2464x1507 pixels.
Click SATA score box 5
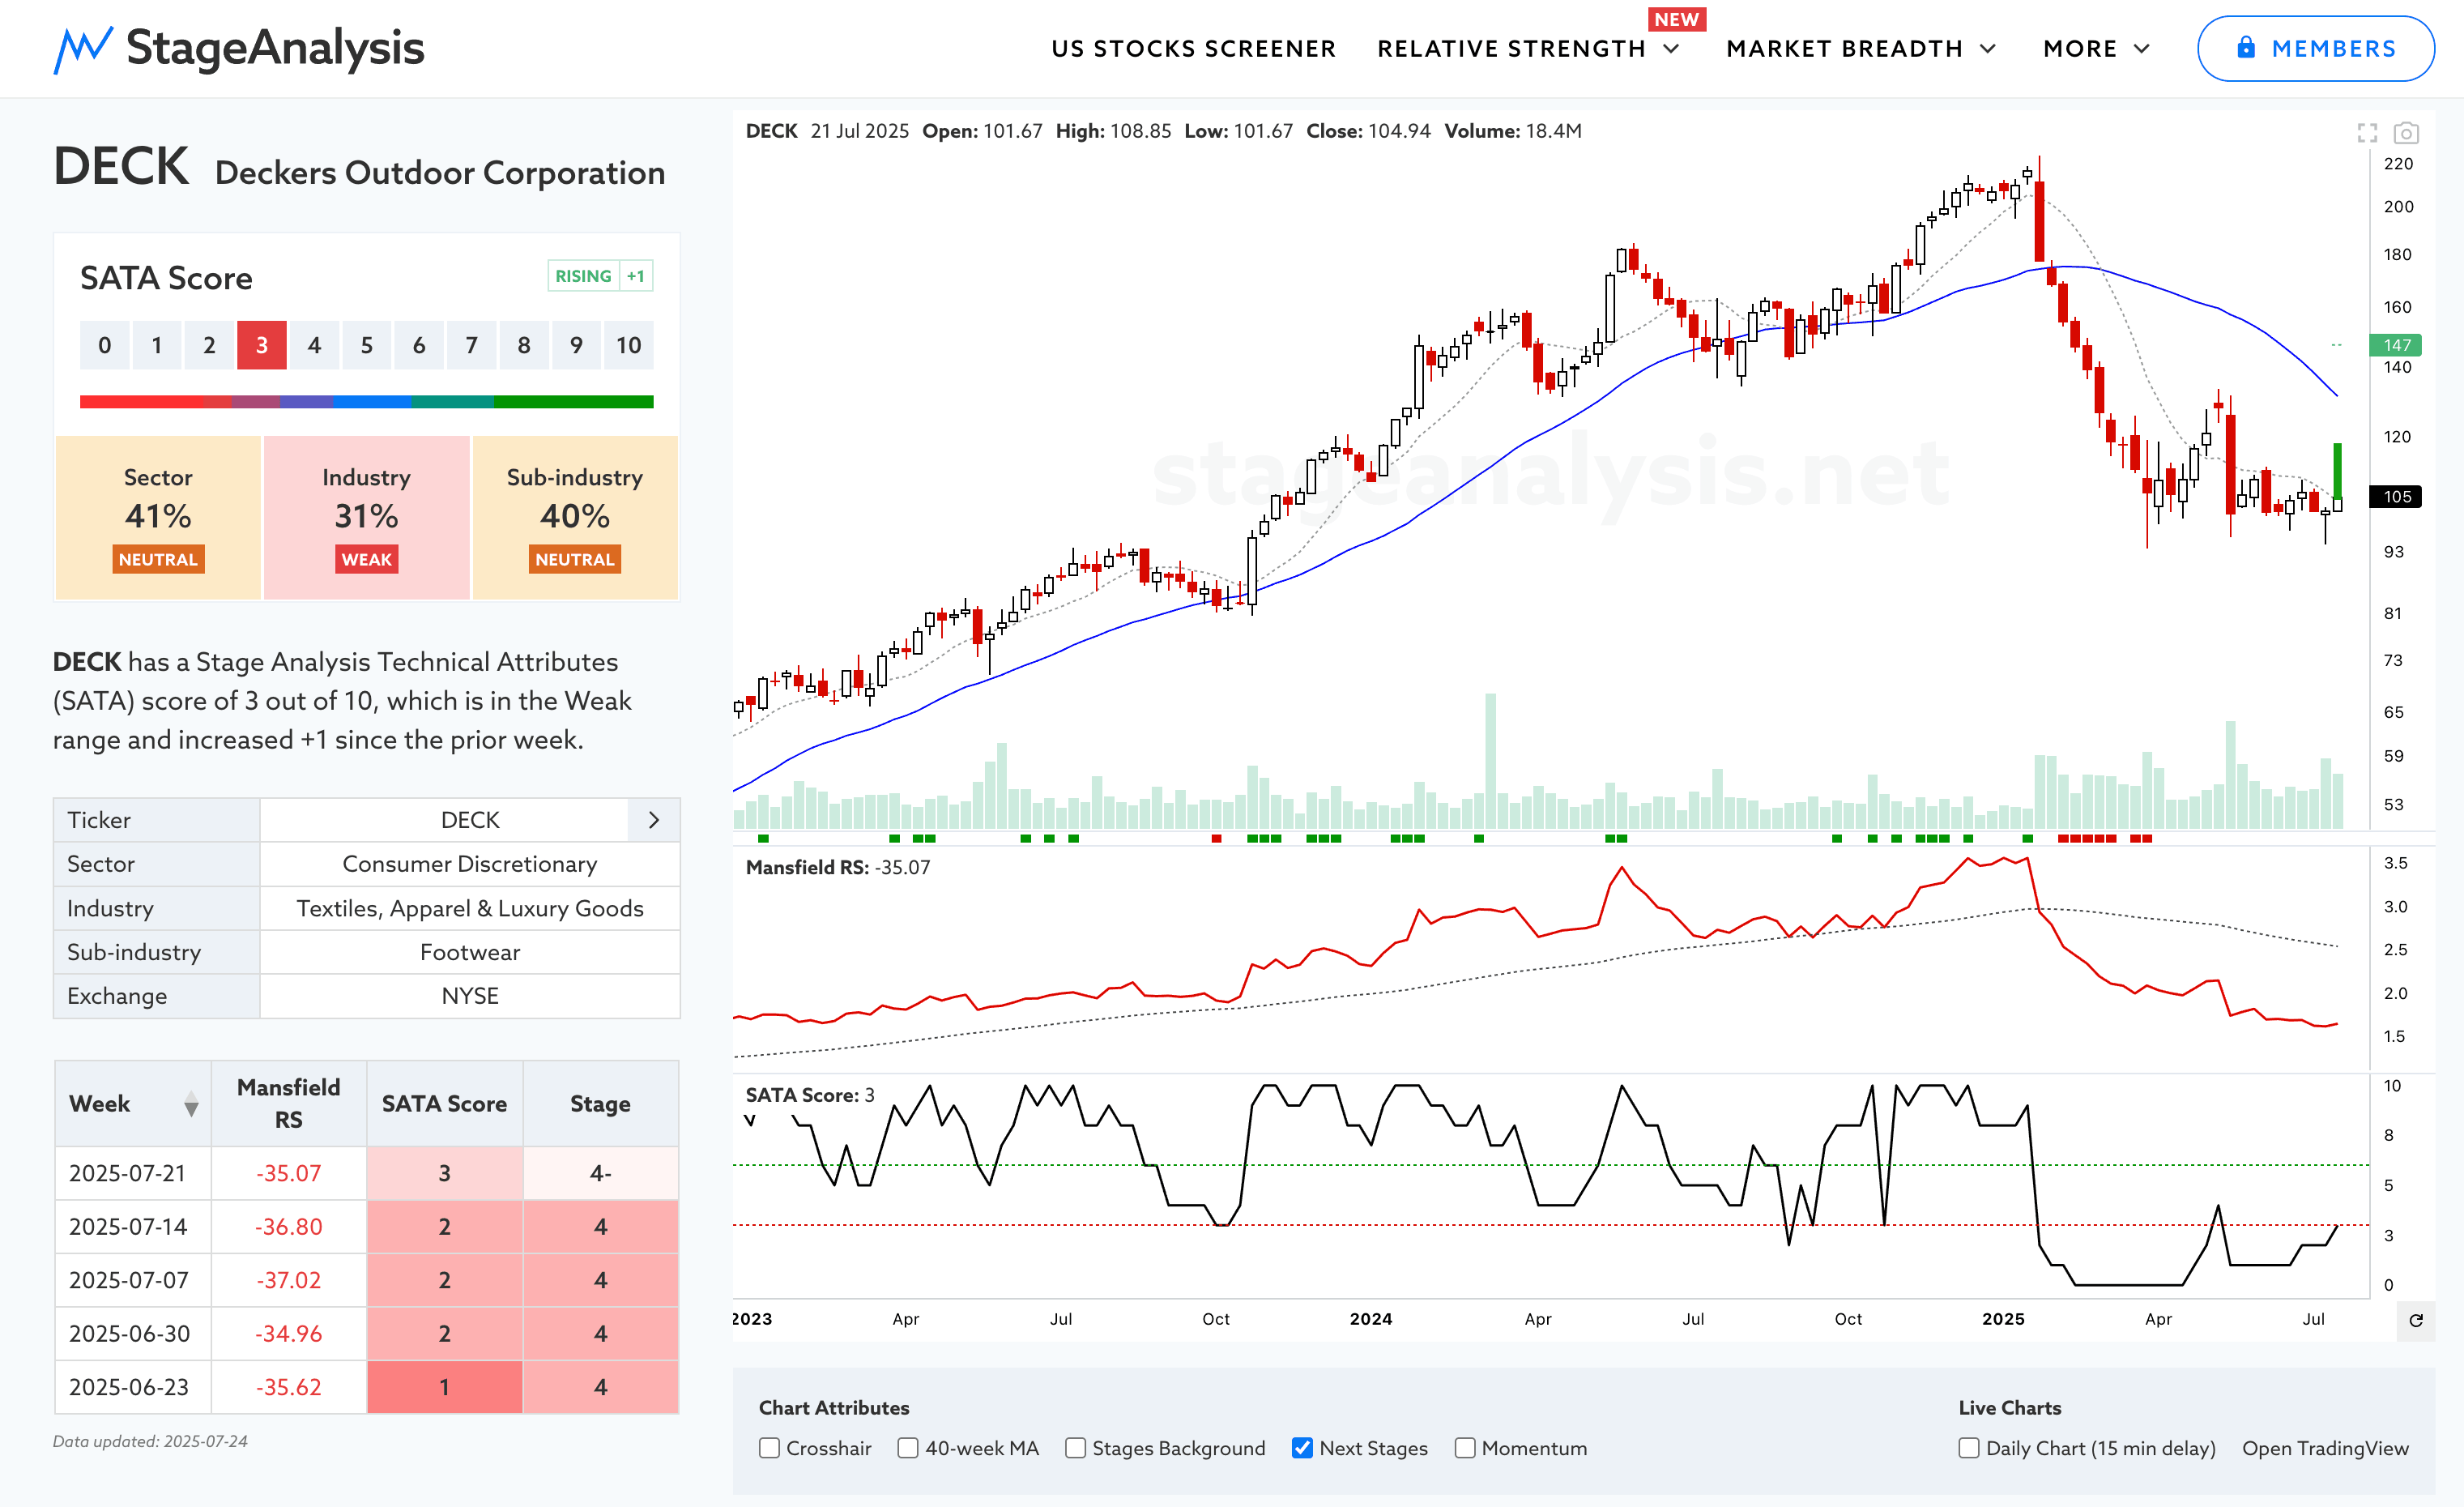367,345
